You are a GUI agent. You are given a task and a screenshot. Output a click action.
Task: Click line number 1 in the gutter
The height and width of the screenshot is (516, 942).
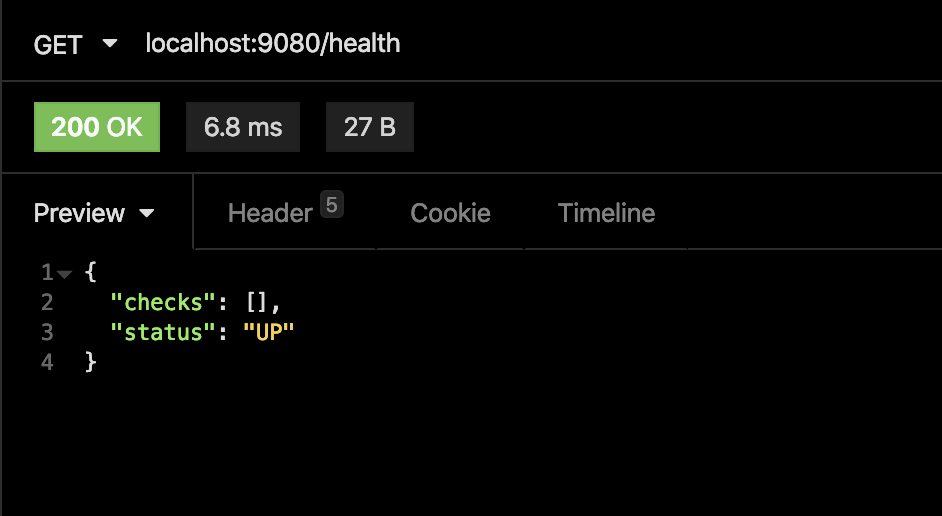click(47, 272)
